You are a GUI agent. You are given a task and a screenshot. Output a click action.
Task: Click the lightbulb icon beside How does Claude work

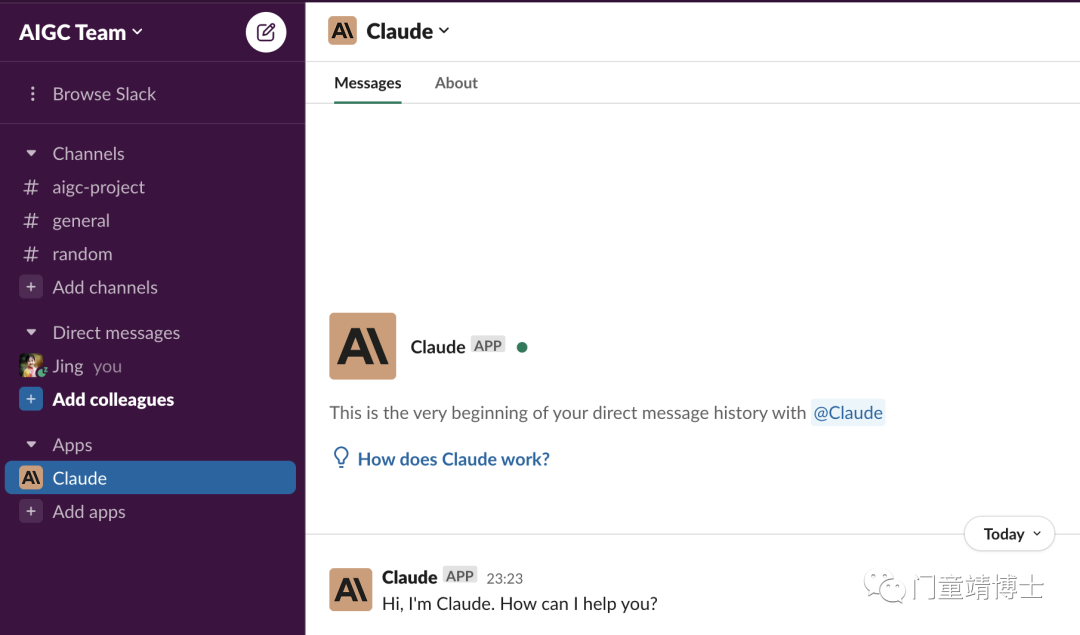341,457
